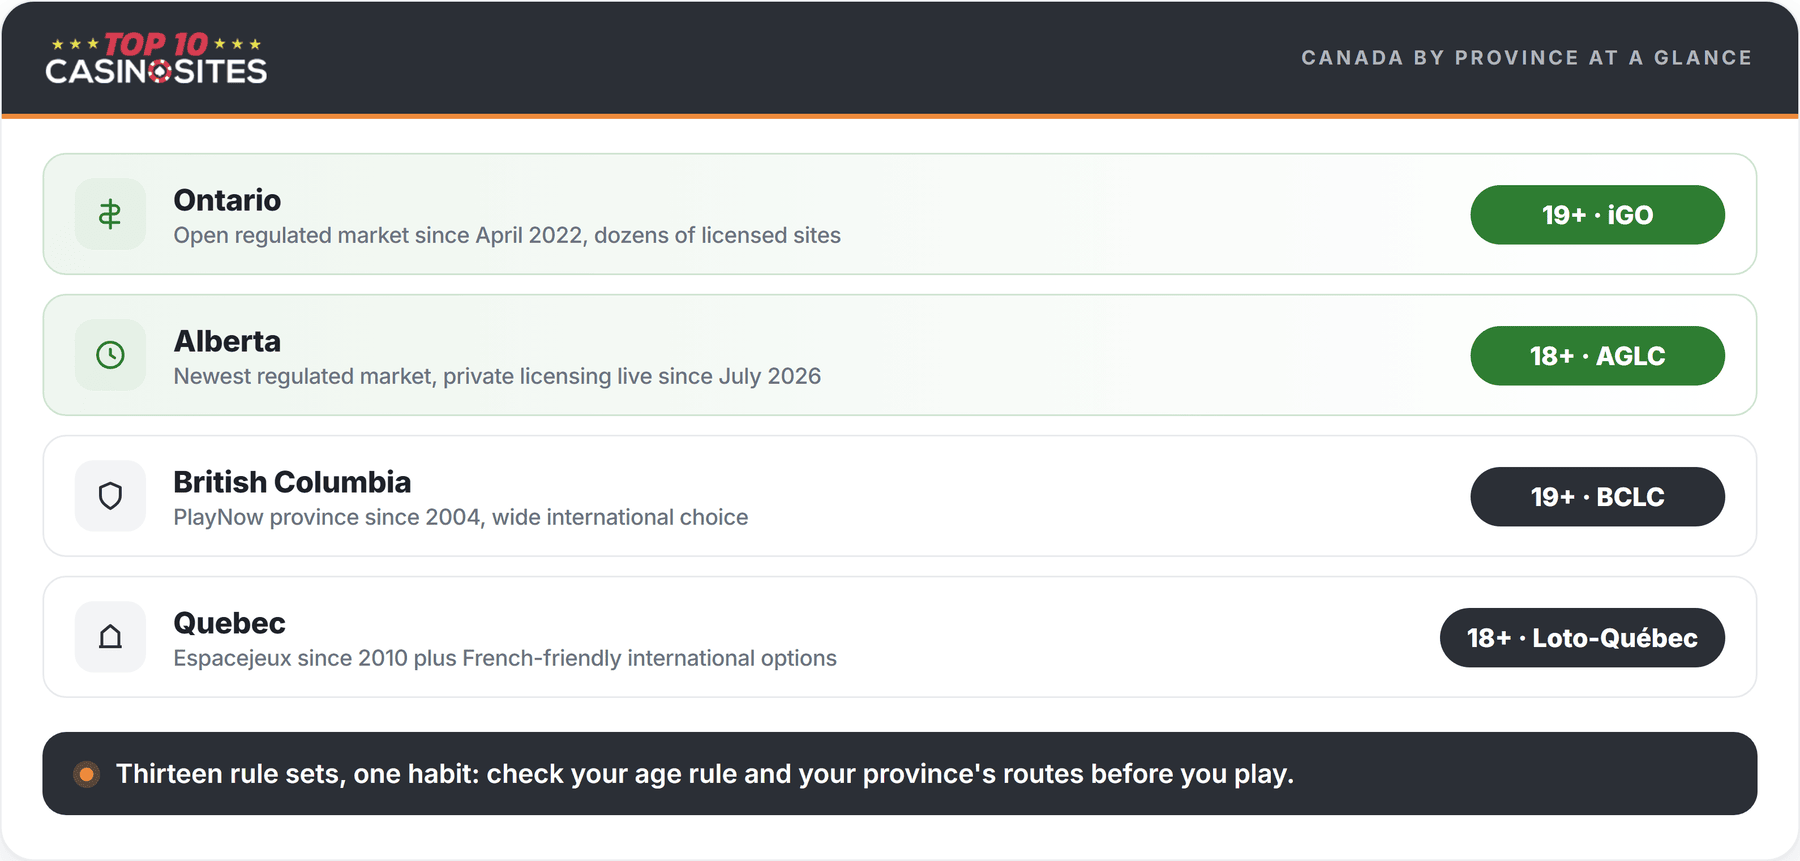Click the dollar icon in the Ontario row
1800x861 pixels.
click(x=110, y=214)
